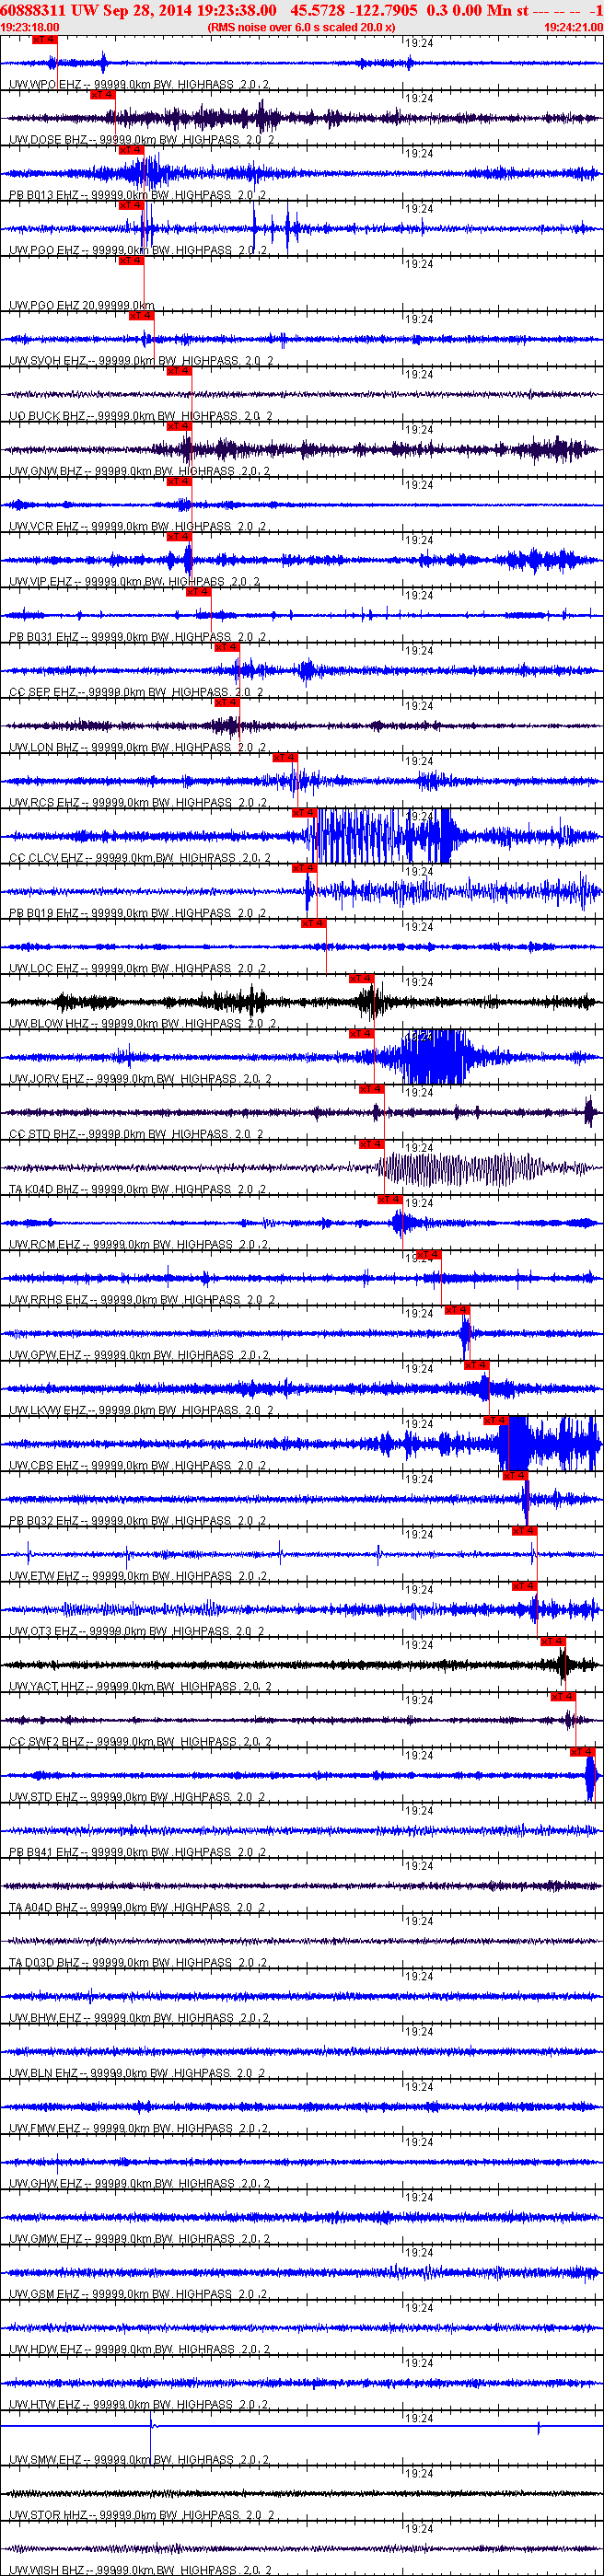Click the red pick flag on UW.RRHS trace
Image resolution: width=604 pixels, height=2576 pixels.
pos(429,1255)
